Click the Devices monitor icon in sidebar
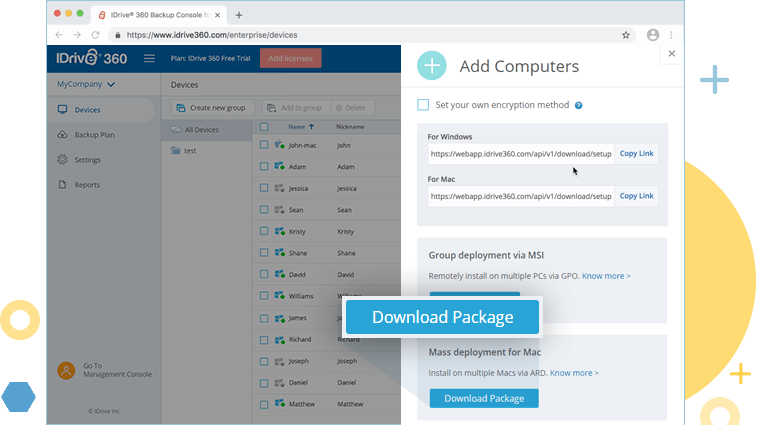The width and height of the screenshot is (760, 425). (63, 110)
